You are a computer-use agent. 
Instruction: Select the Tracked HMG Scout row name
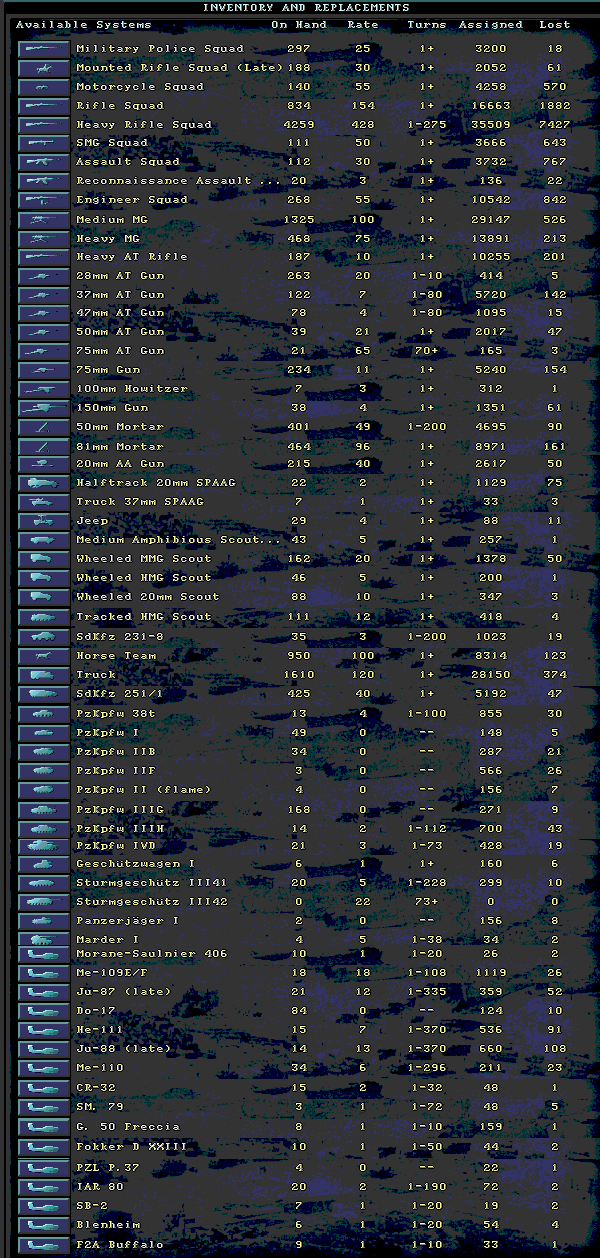pyautogui.click(x=144, y=617)
